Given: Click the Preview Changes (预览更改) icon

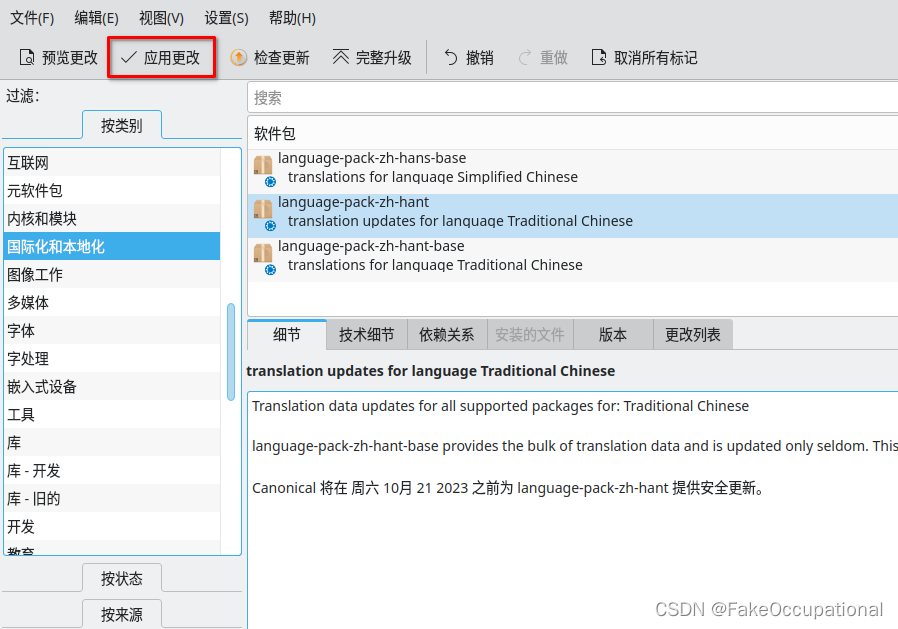Looking at the screenshot, I should coord(27,57).
